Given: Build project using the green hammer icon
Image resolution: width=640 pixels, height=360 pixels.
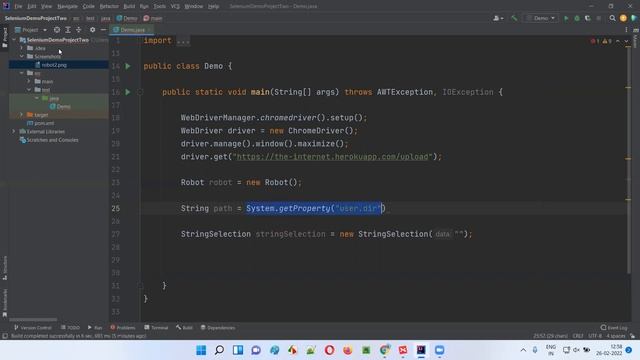Looking at the screenshot, I should point(514,18).
